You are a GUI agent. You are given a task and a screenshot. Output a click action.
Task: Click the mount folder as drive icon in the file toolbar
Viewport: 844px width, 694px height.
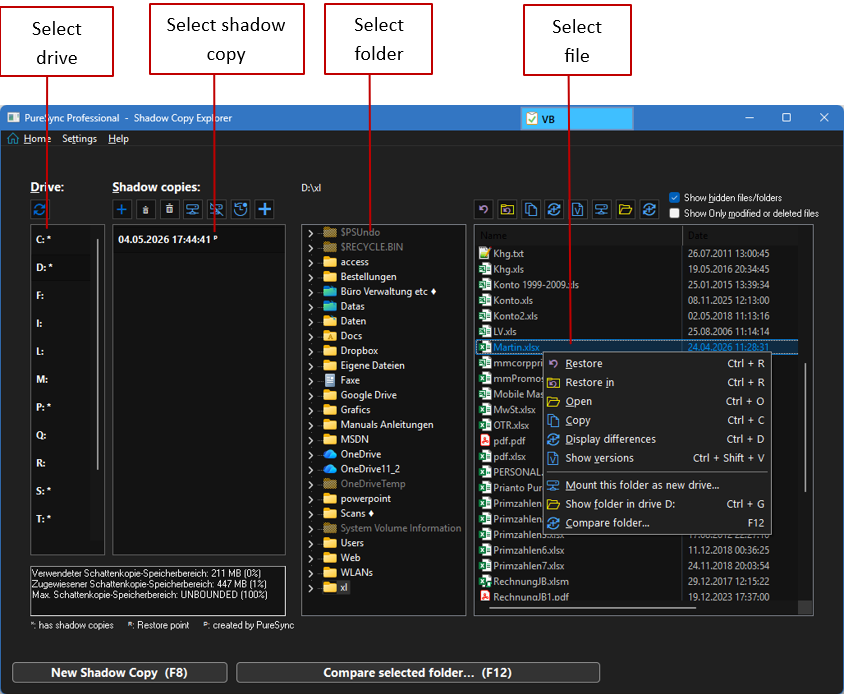(601, 209)
